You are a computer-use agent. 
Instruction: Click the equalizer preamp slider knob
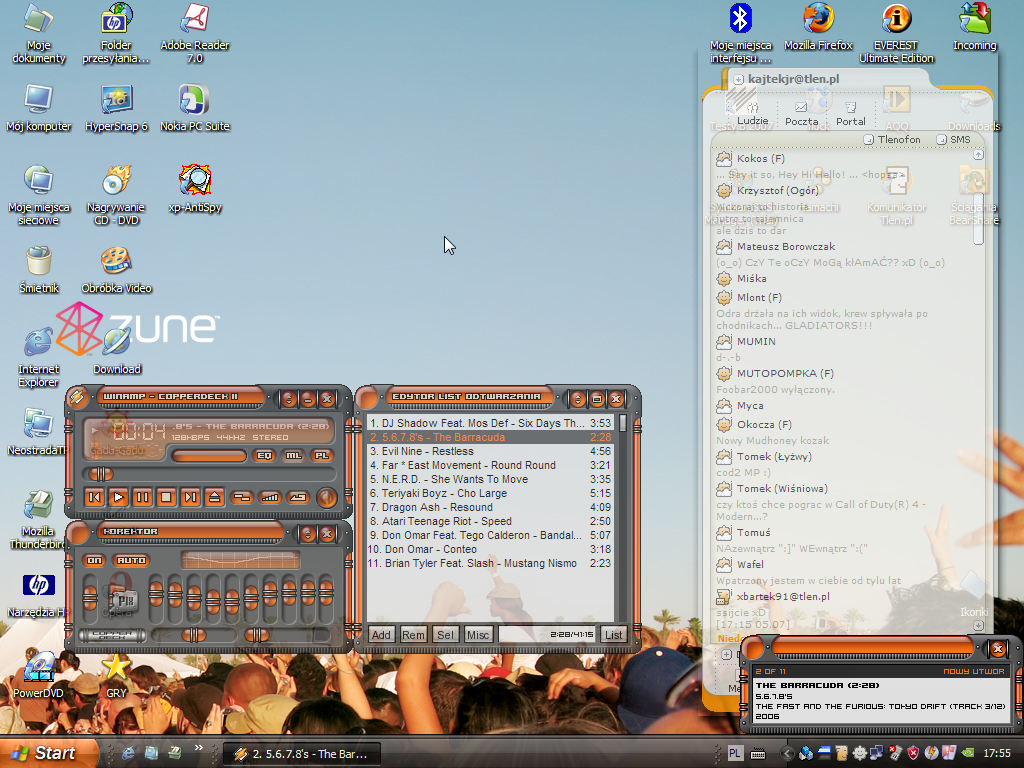pyautogui.click(x=90, y=596)
